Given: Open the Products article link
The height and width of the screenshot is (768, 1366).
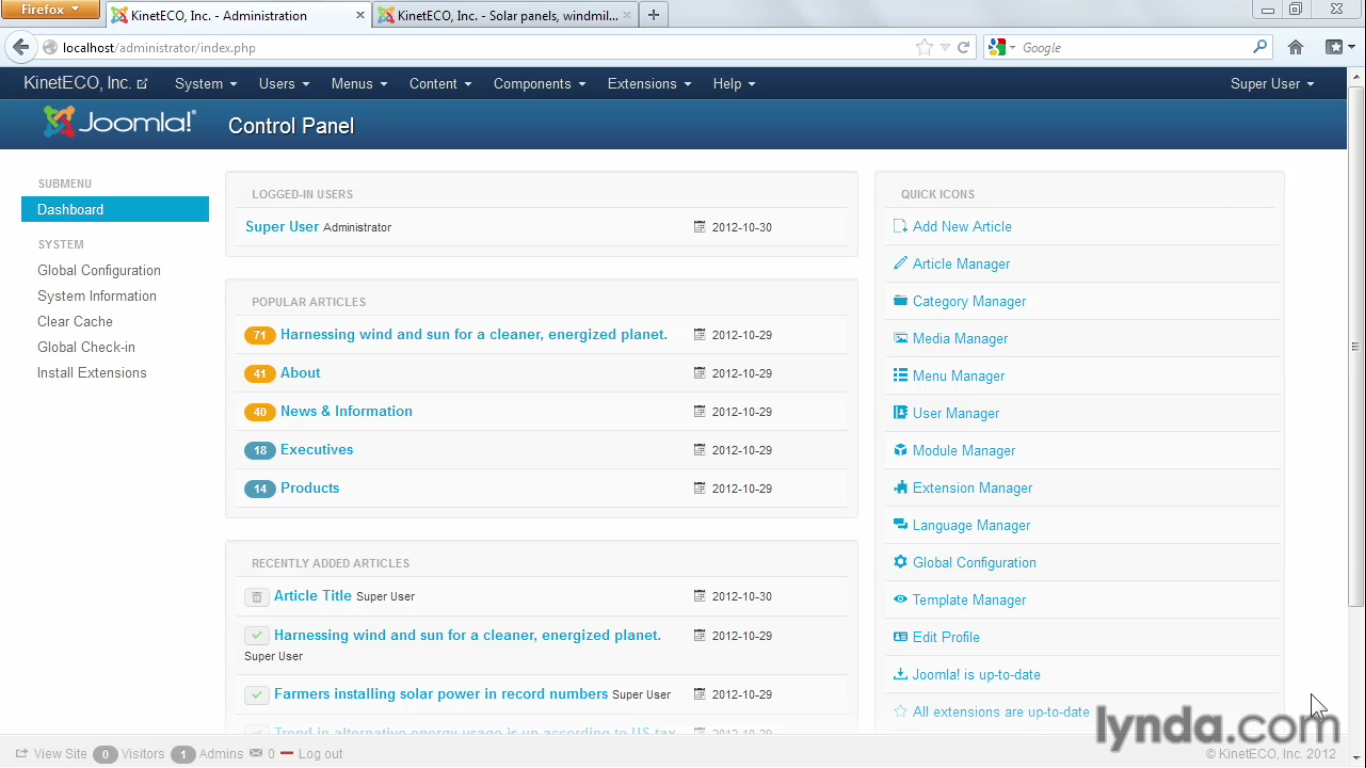Looking at the screenshot, I should 310,488.
